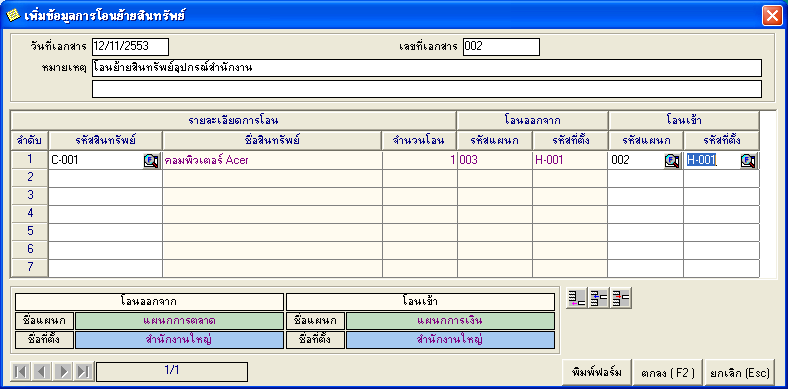Viewport: 788px width, 389px height.
Task: Go to last record navigation button
Action: pyautogui.click(x=83, y=372)
